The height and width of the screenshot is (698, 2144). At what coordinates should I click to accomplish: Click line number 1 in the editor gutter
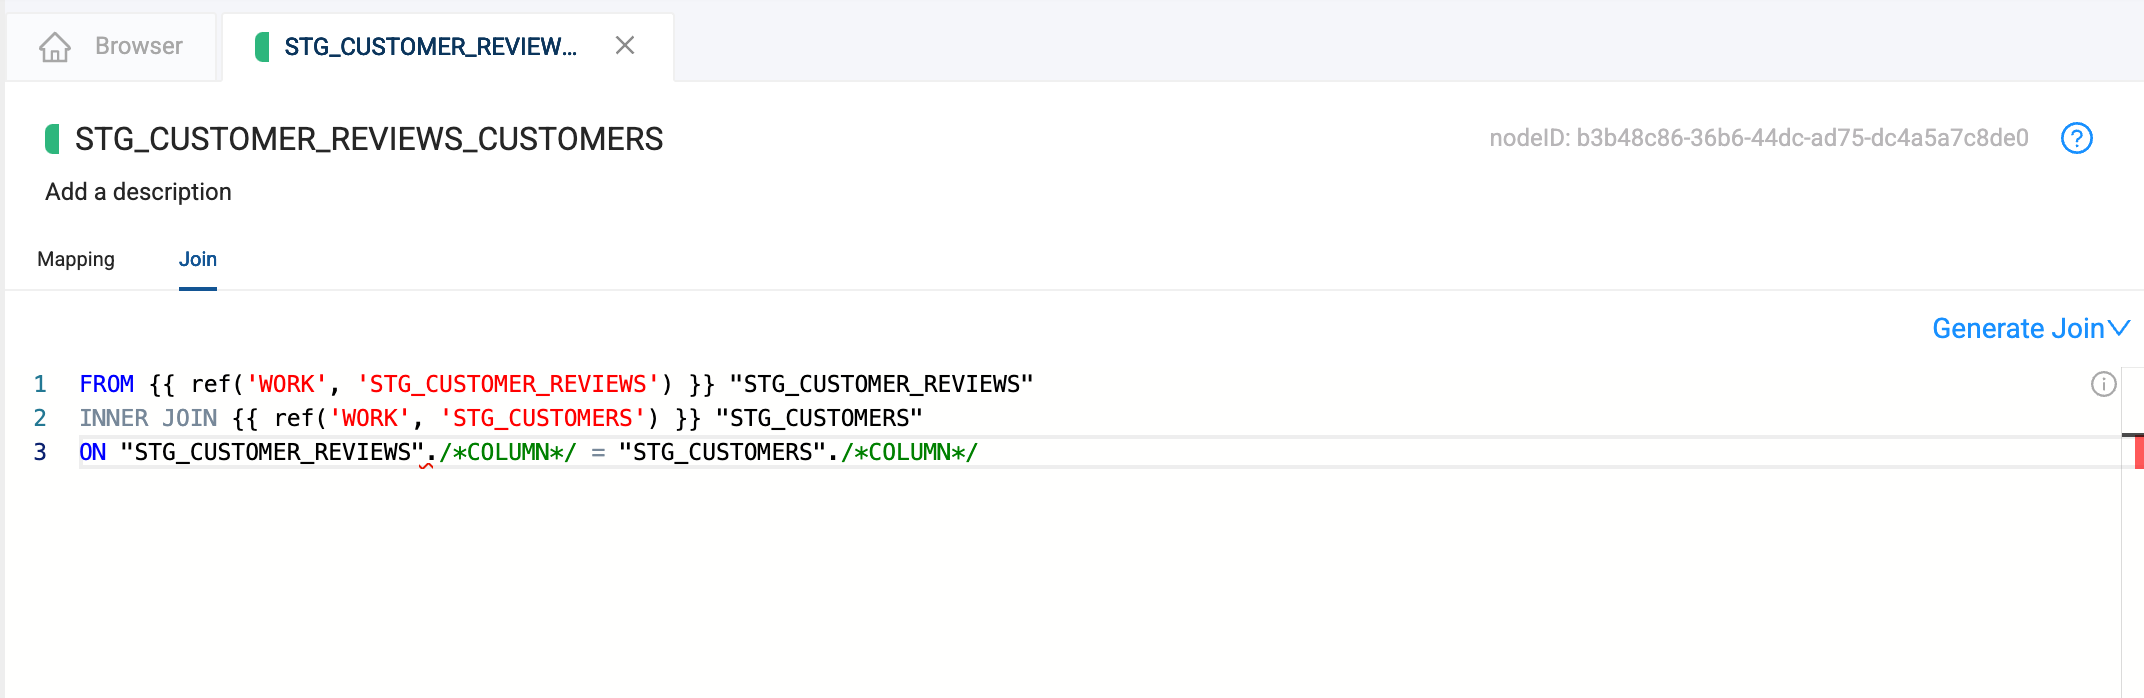point(40,384)
